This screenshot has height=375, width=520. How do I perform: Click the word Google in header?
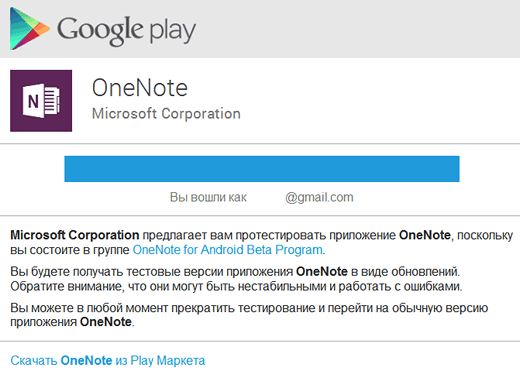pos(100,30)
